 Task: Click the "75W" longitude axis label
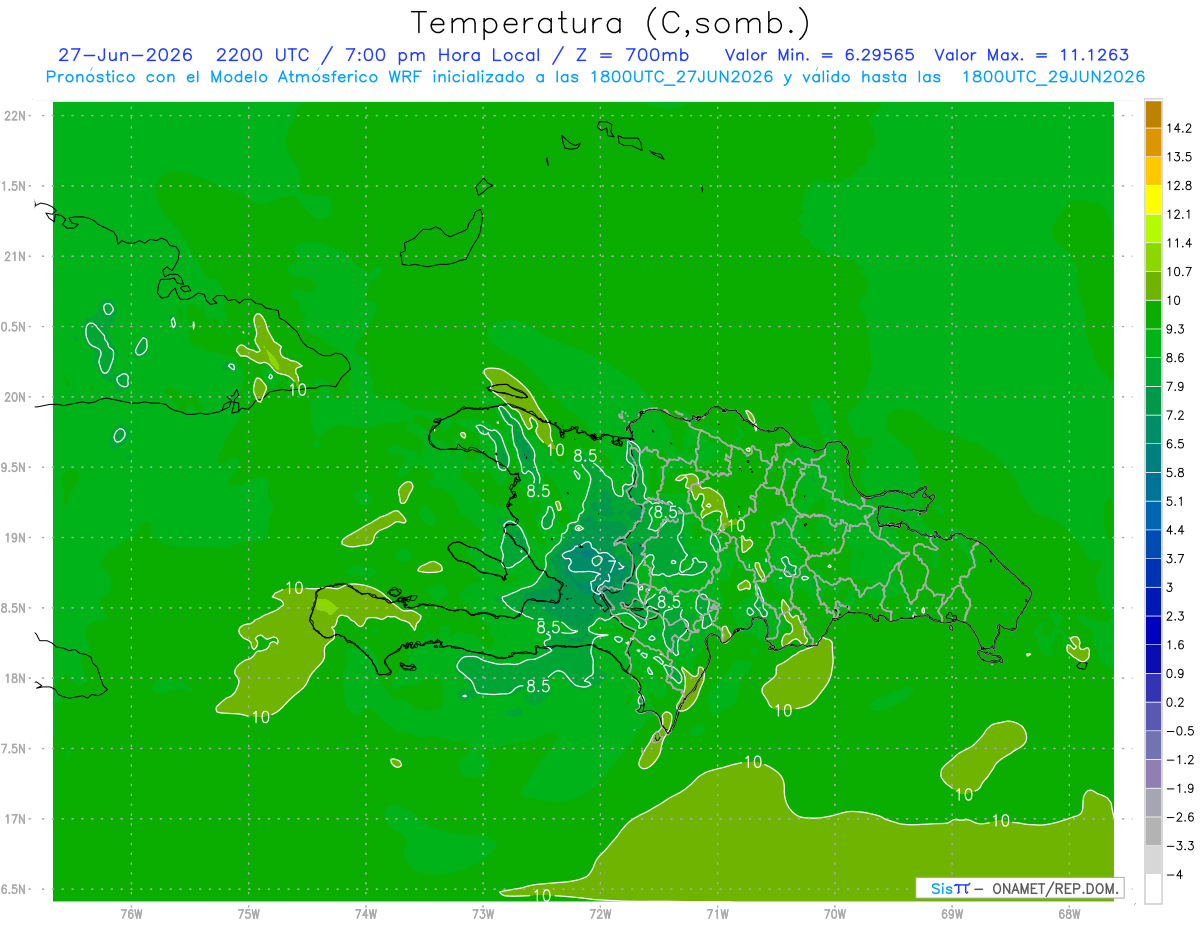249,913
